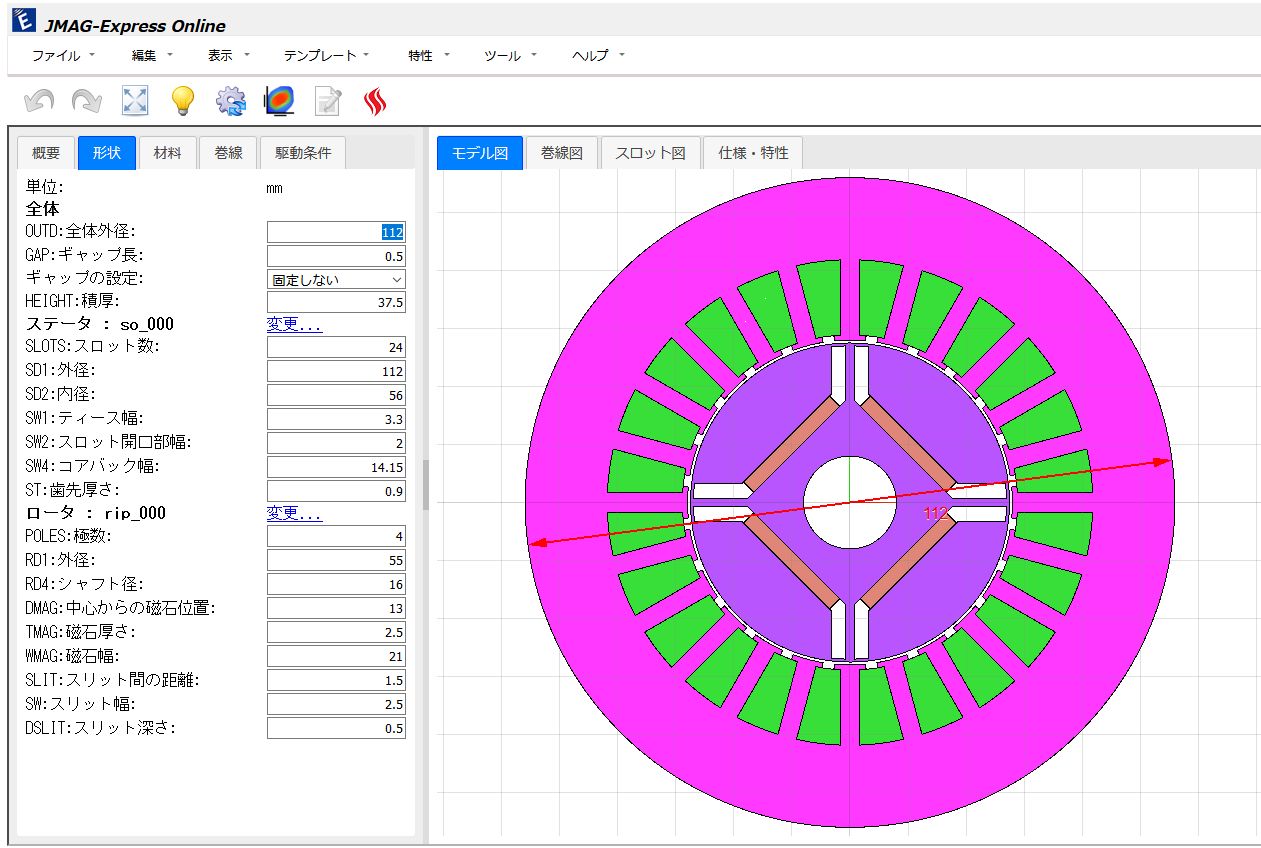Open the ファイル menu
1261x848 pixels.
coord(57,56)
